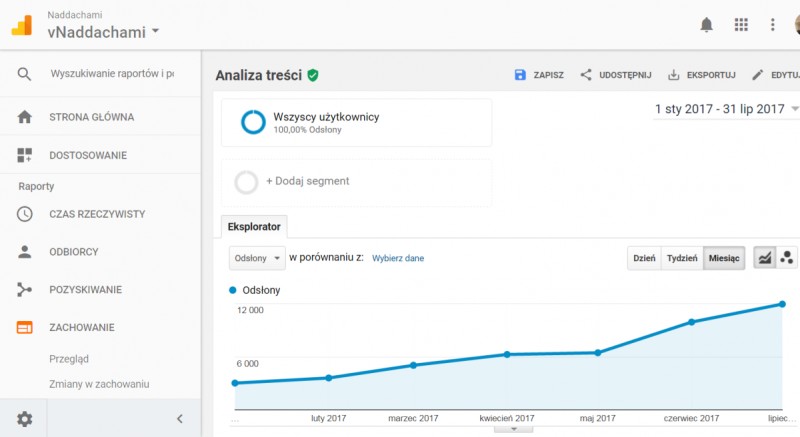Expand the panel below the chart
Image resolution: width=800 pixels, height=437 pixels.
(513, 429)
